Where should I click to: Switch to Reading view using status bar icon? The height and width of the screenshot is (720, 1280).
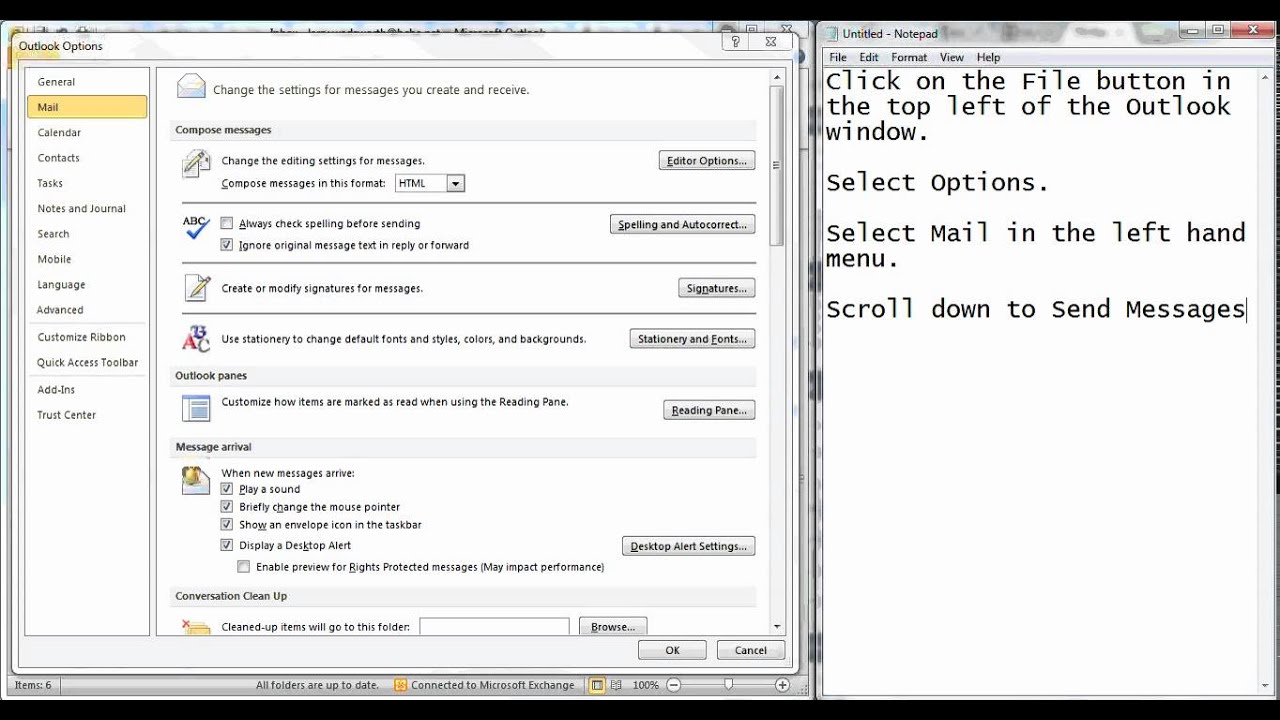pos(617,685)
